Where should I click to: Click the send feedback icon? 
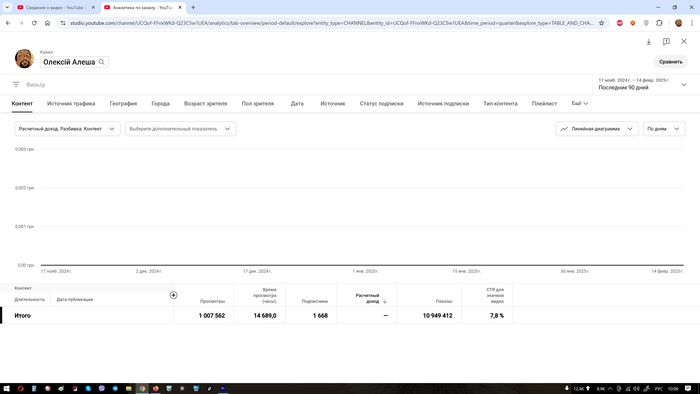666,41
